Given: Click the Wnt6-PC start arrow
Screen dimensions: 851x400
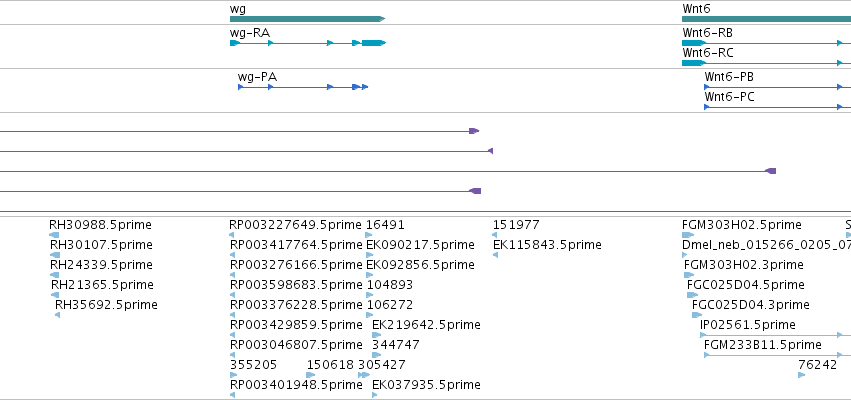Looking at the screenshot, I should [x=707, y=107].
